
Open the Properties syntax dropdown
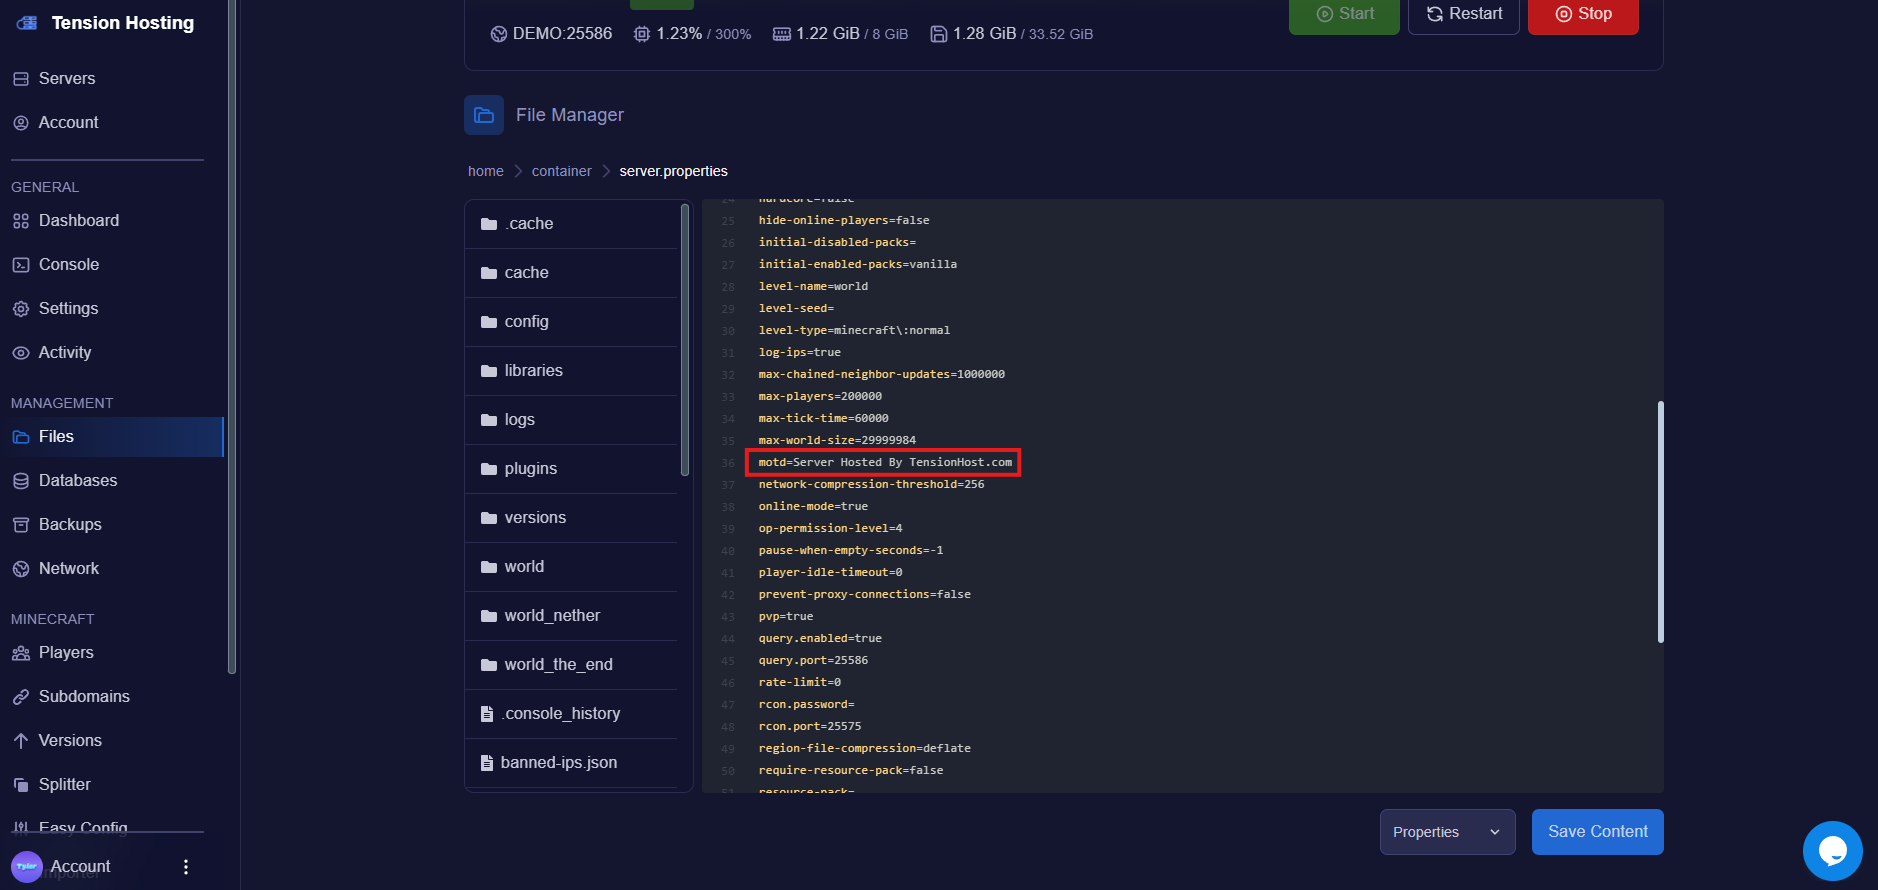[x=1447, y=832]
